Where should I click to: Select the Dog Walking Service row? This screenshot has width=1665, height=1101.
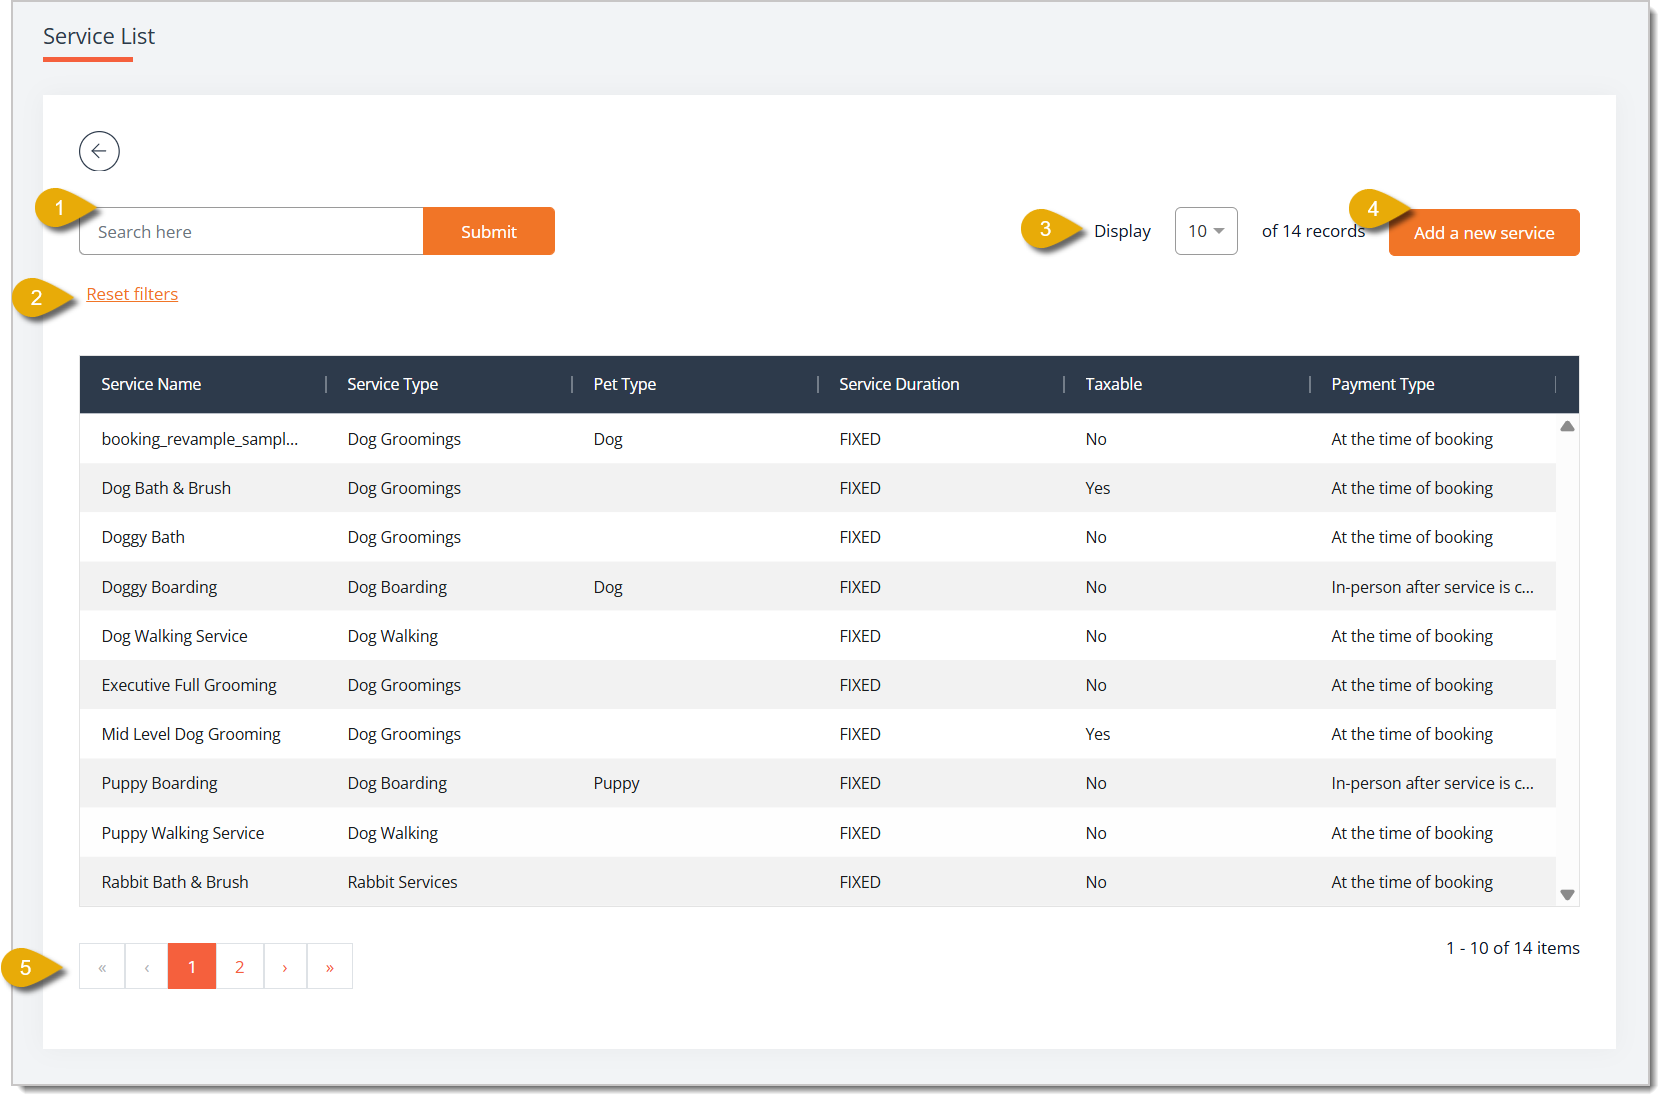tap(818, 636)
